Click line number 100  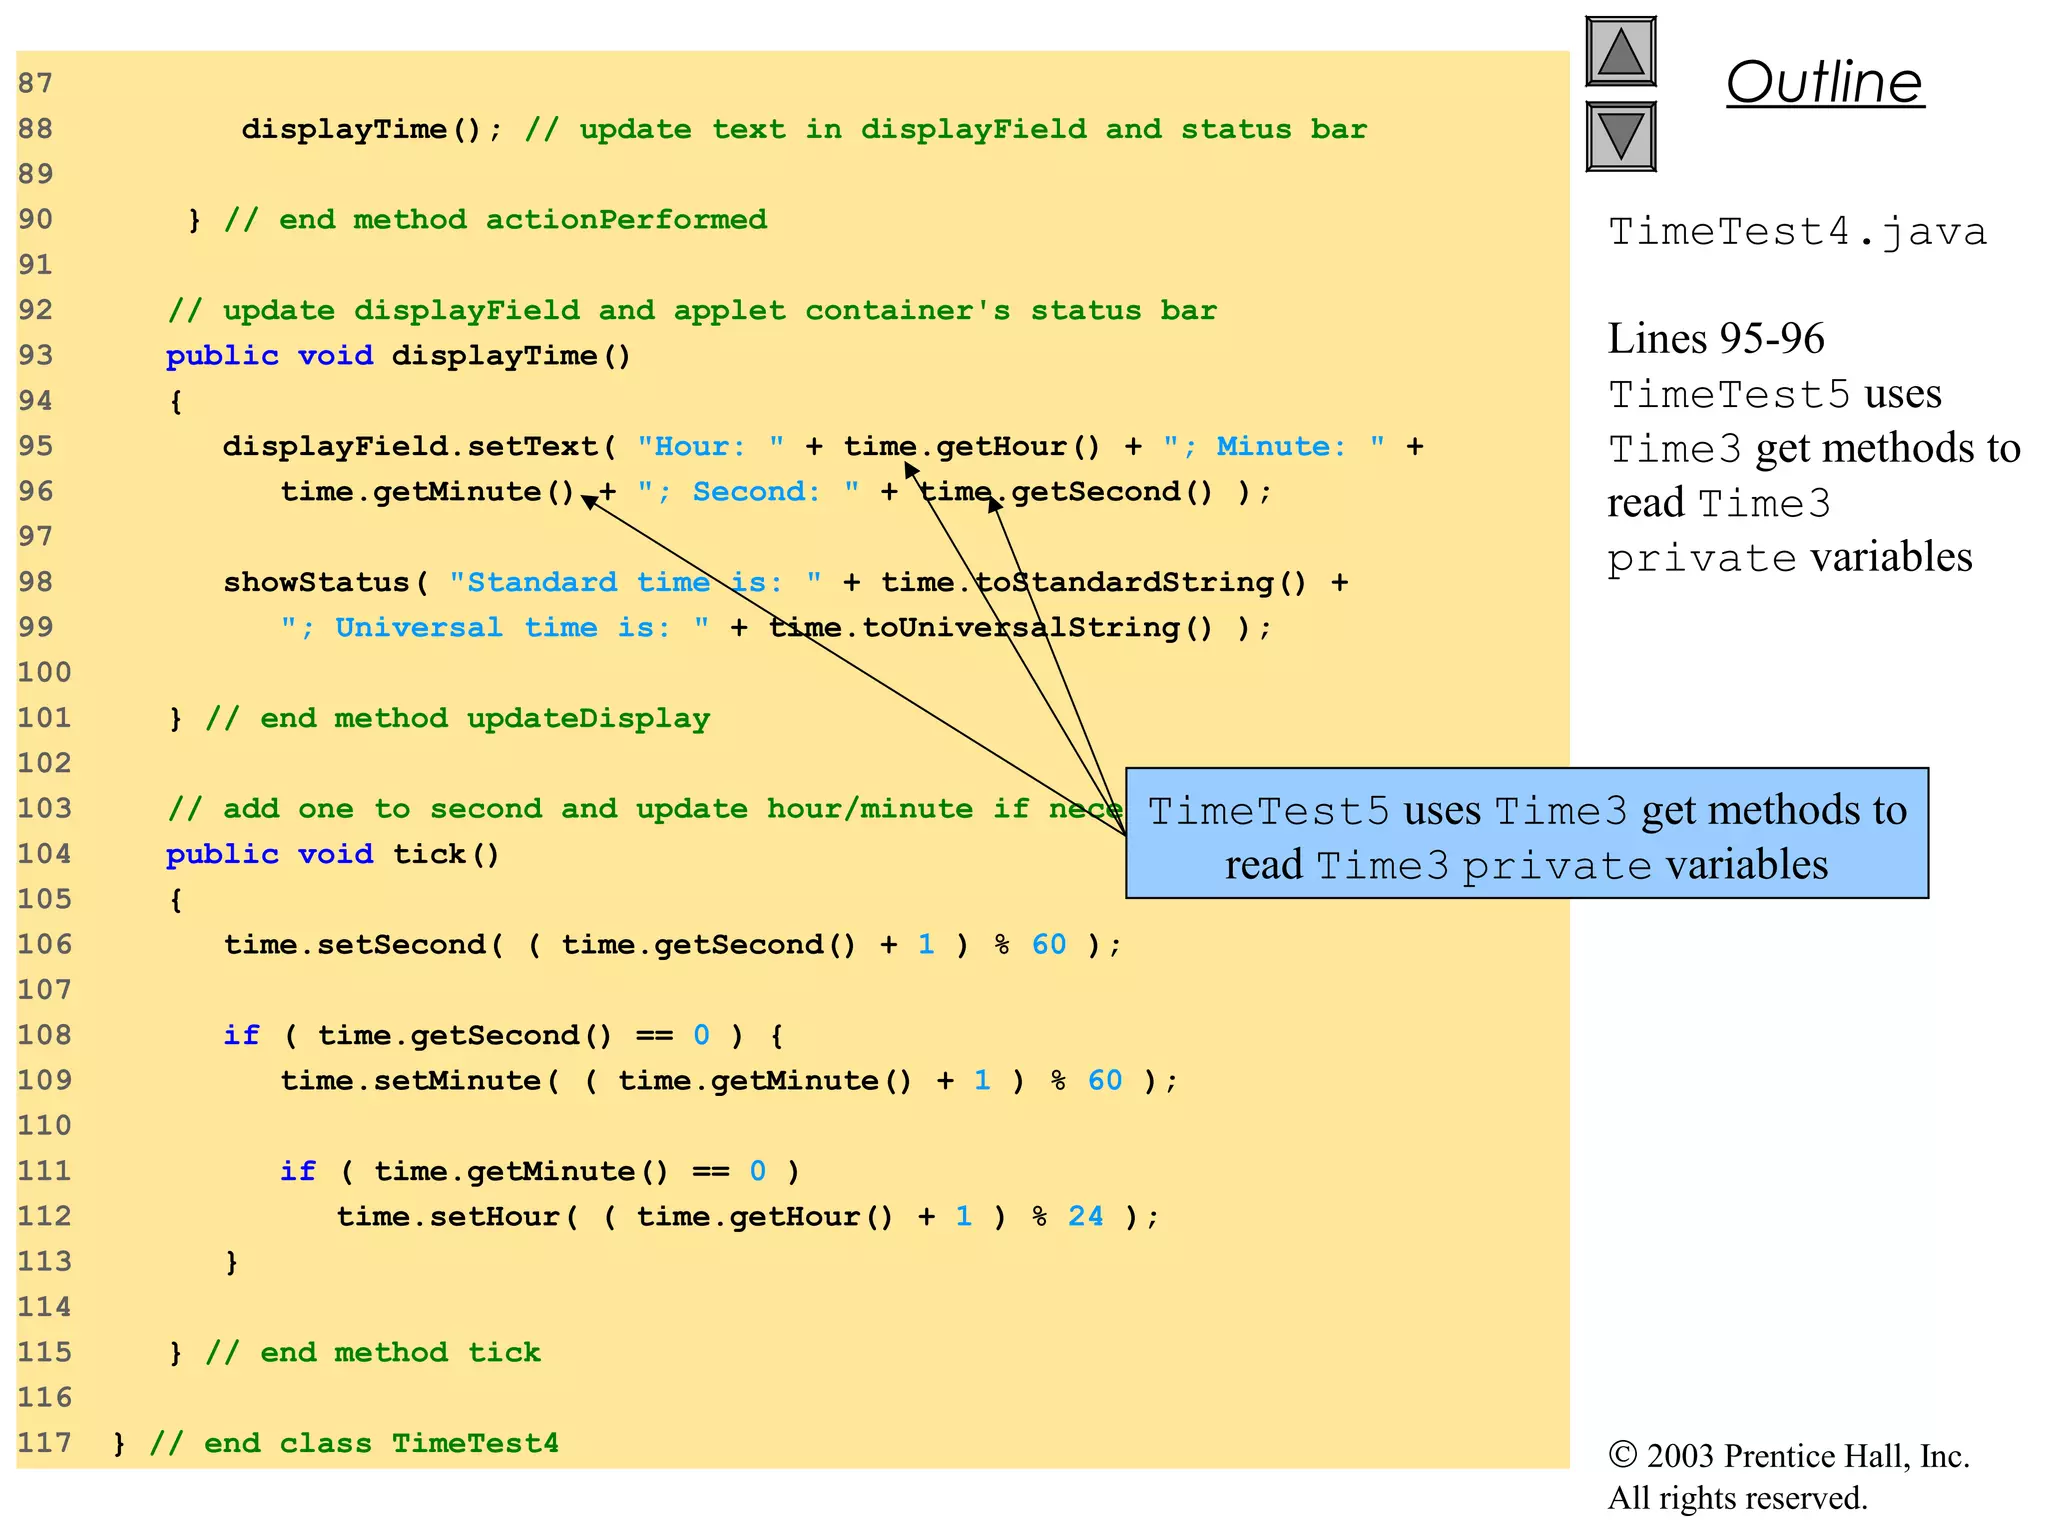pyautogui.click(x=44, y=673)
